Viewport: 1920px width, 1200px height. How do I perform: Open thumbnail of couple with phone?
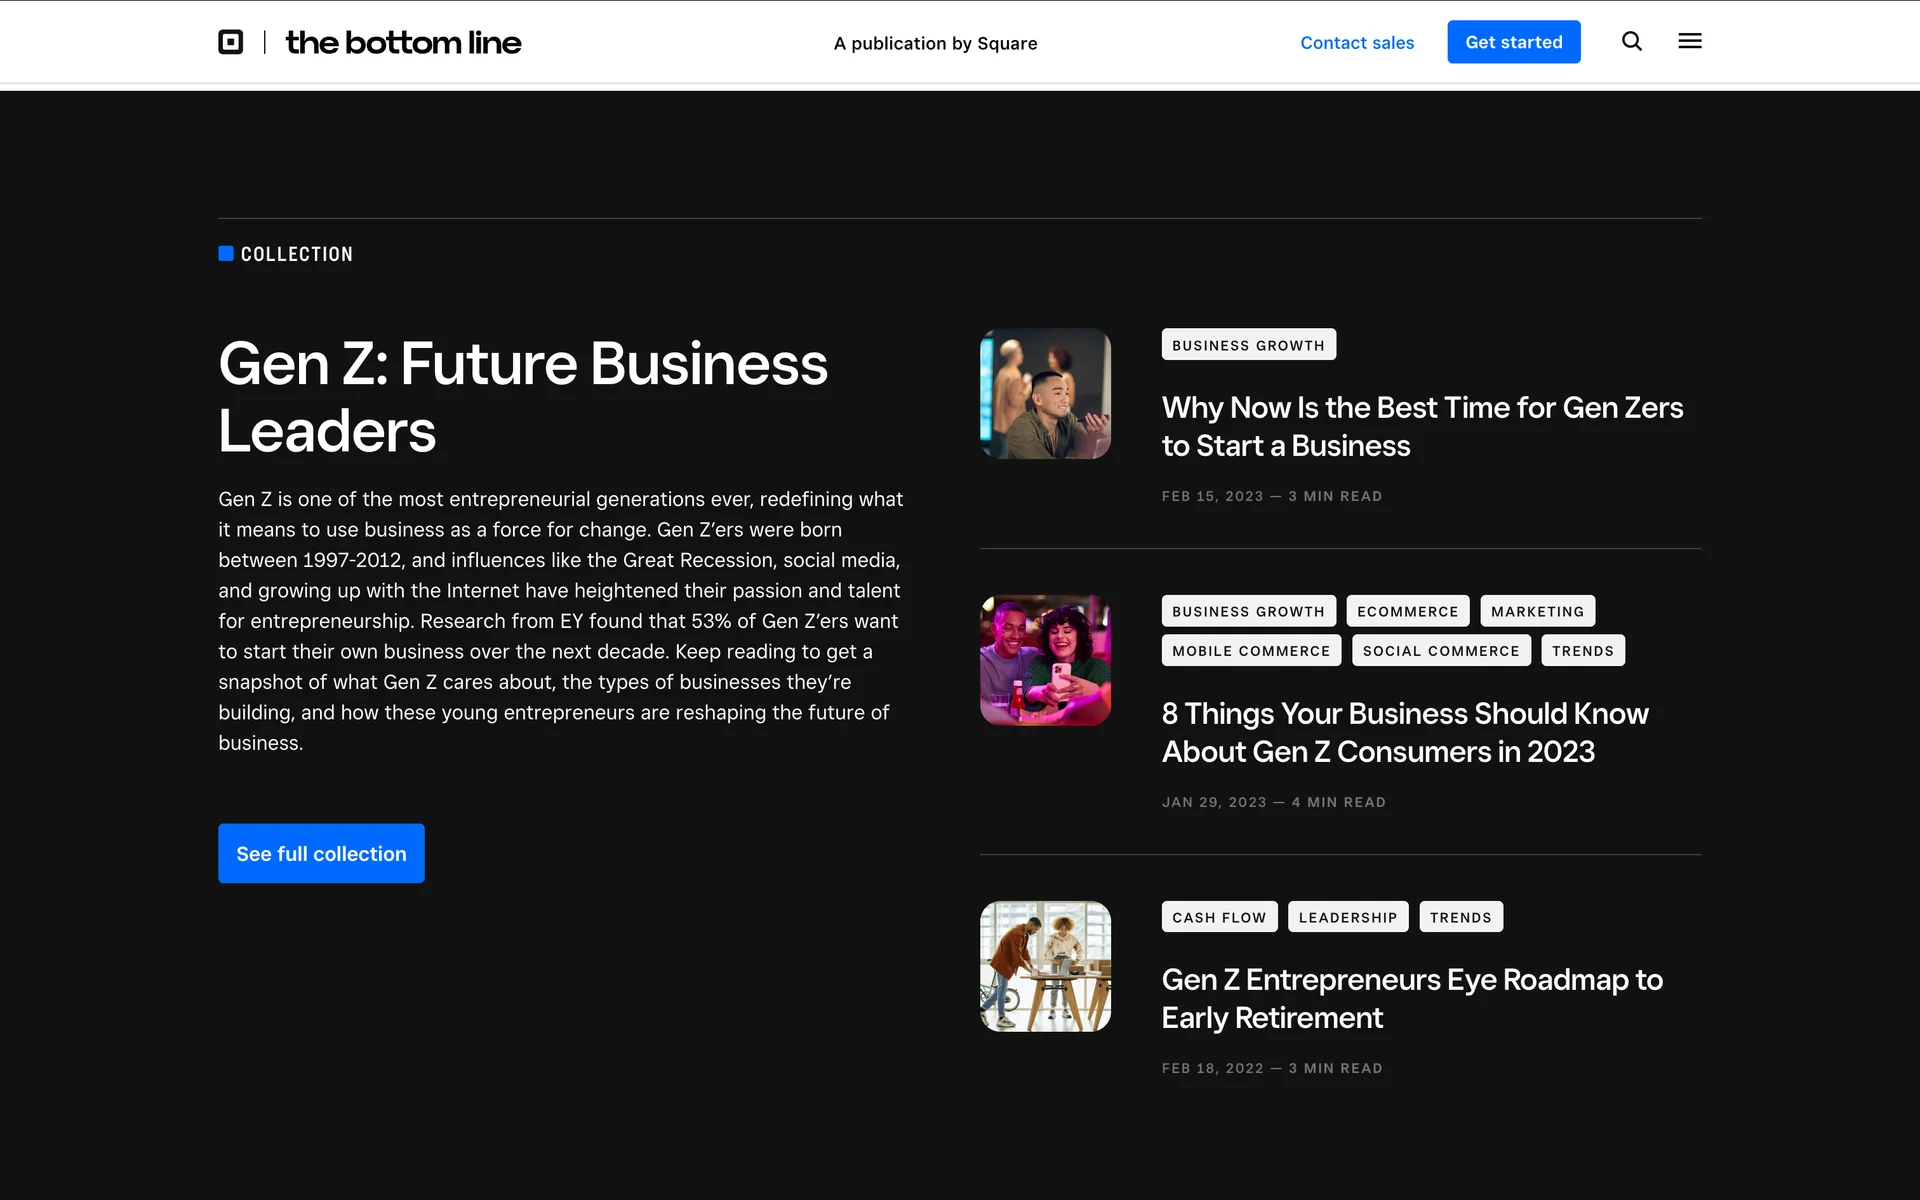(1045, 660)
